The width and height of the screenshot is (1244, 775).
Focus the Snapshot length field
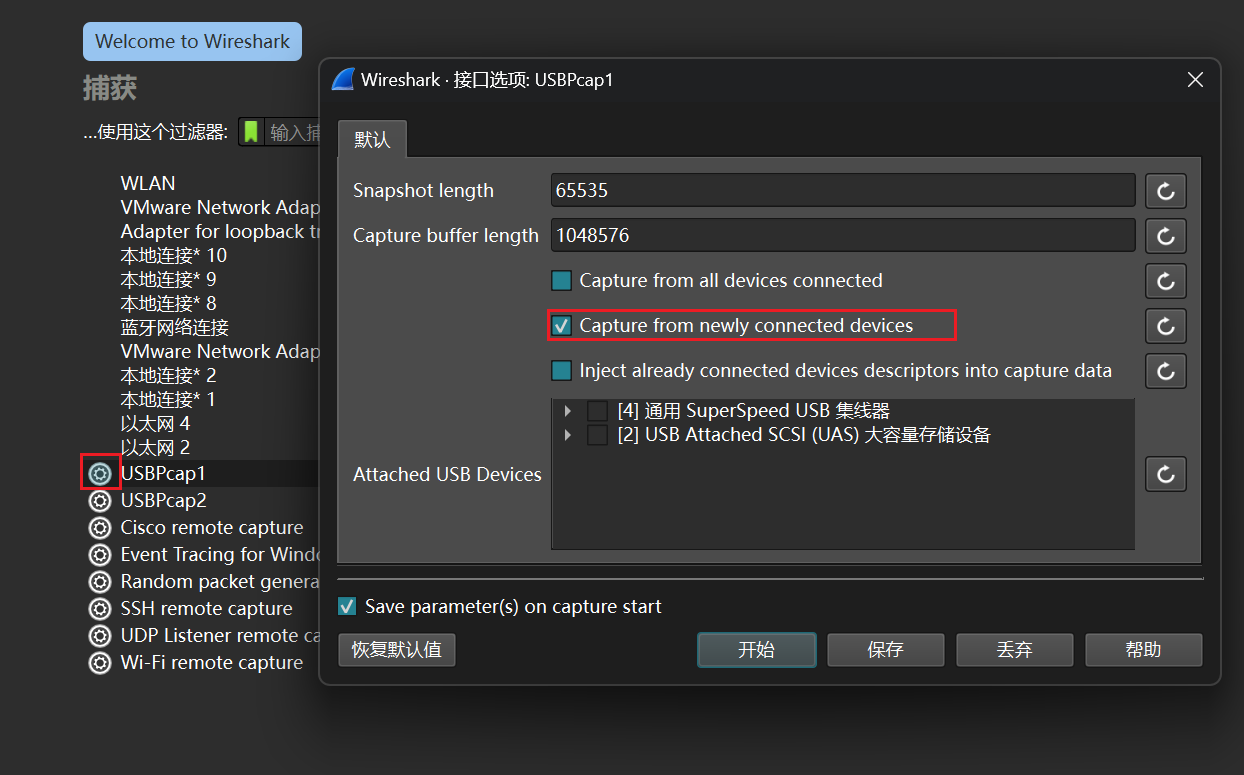[843, 190]
